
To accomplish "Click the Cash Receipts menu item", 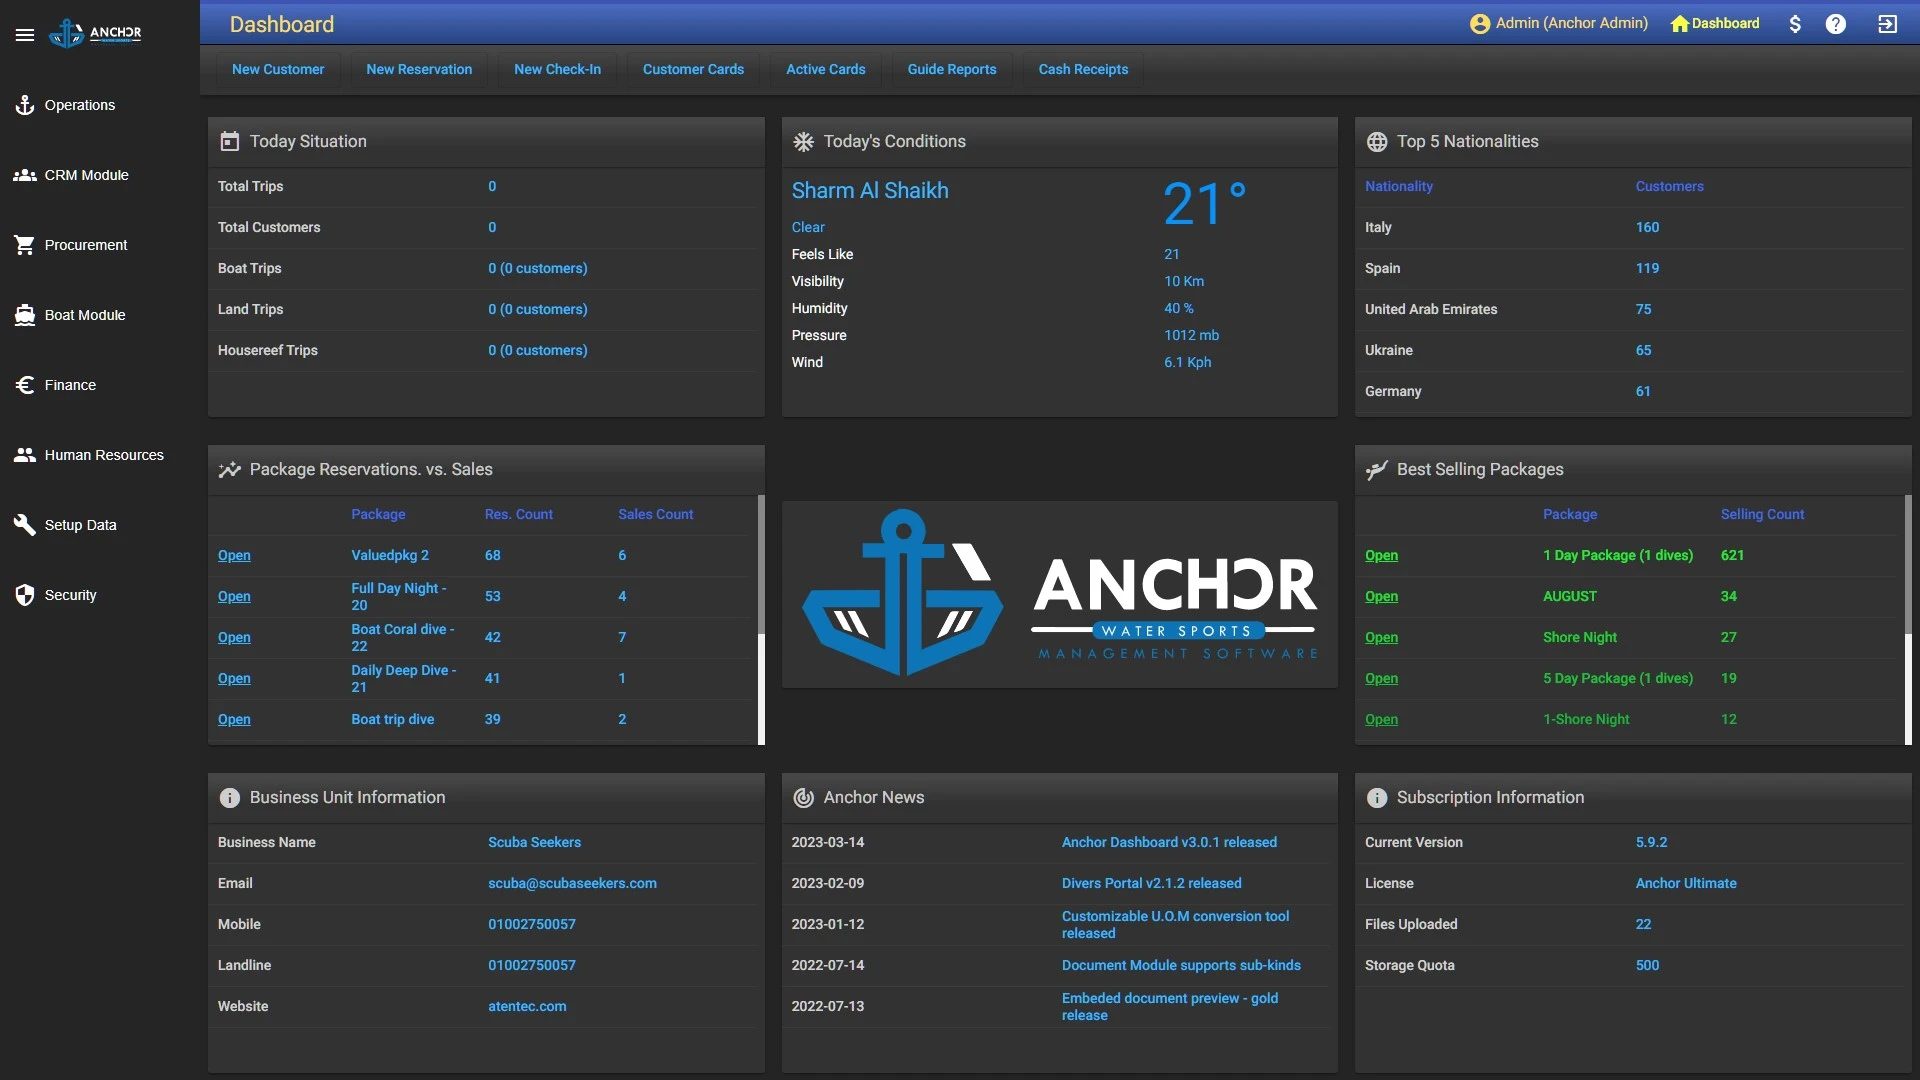I will click(x=1083, y=69).
